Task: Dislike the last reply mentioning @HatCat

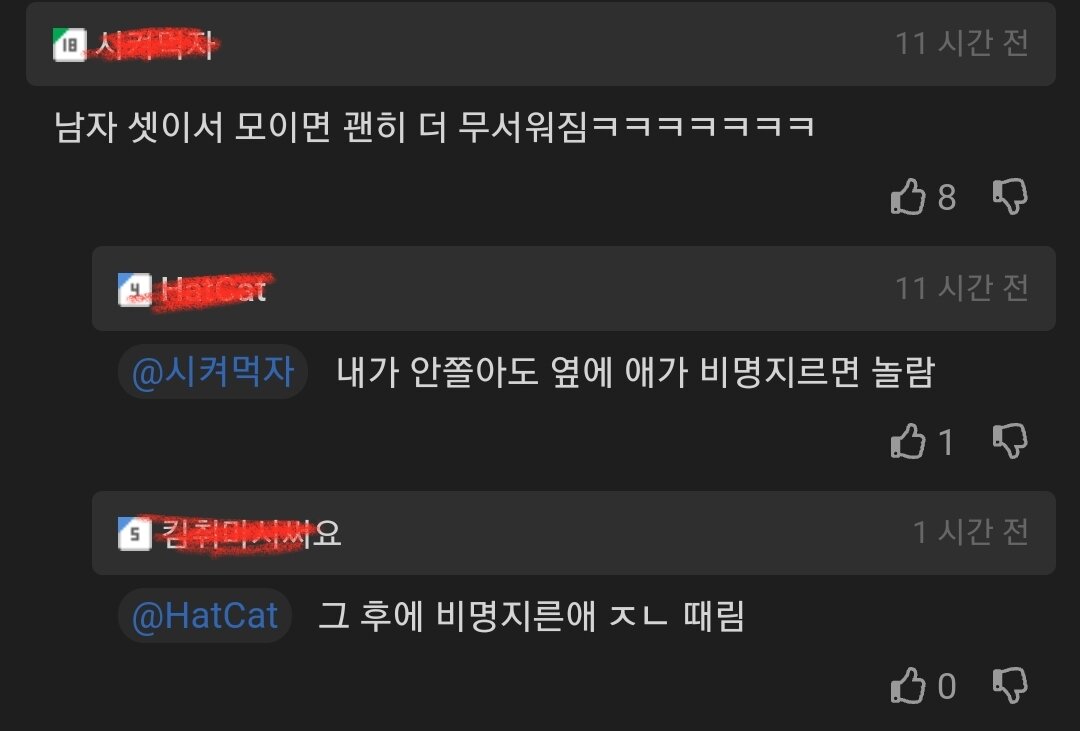Action: click(x=1010, y=686)
